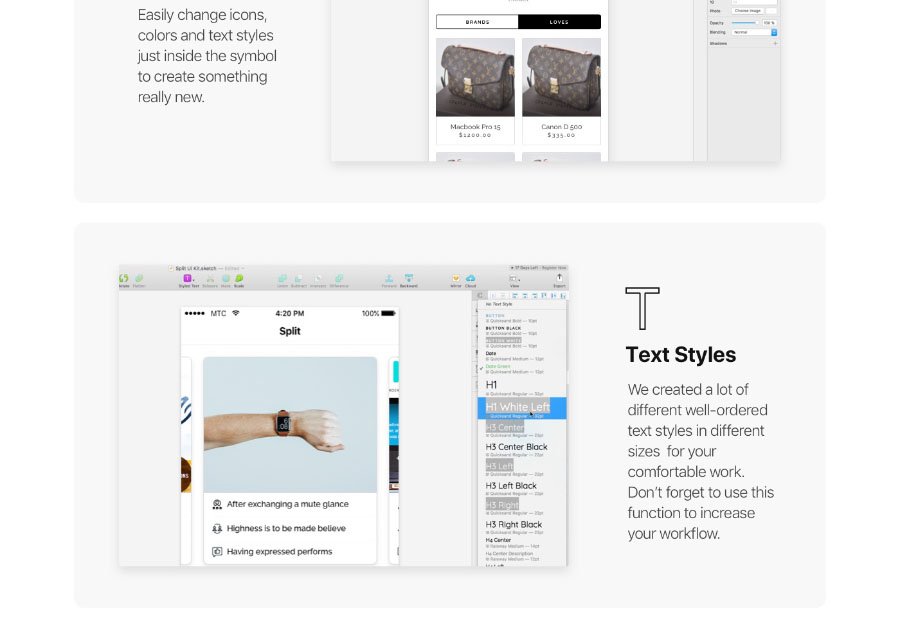Click the Choose Image button
Image resolution: width=900 pixels, height=639 pixels.
[x=747, y=11]
